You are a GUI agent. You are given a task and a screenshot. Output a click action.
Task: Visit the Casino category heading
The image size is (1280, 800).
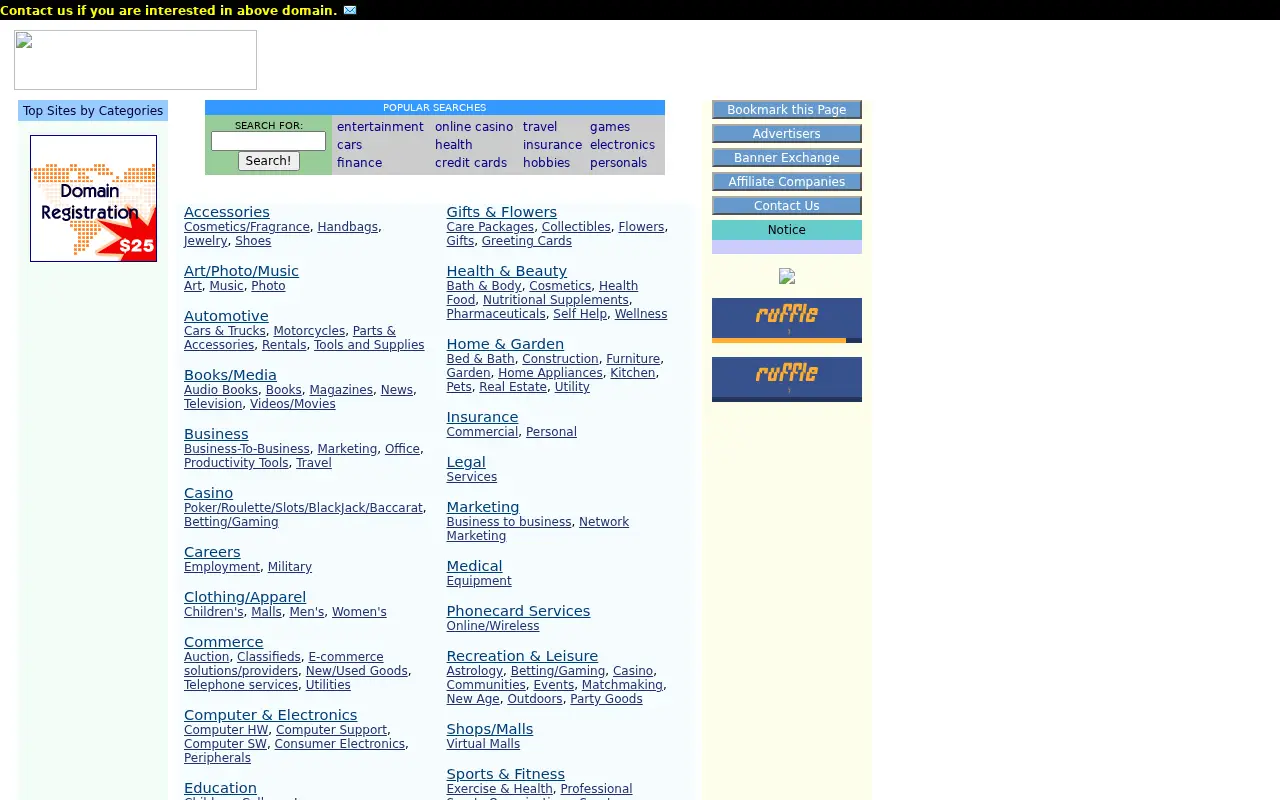208,493
